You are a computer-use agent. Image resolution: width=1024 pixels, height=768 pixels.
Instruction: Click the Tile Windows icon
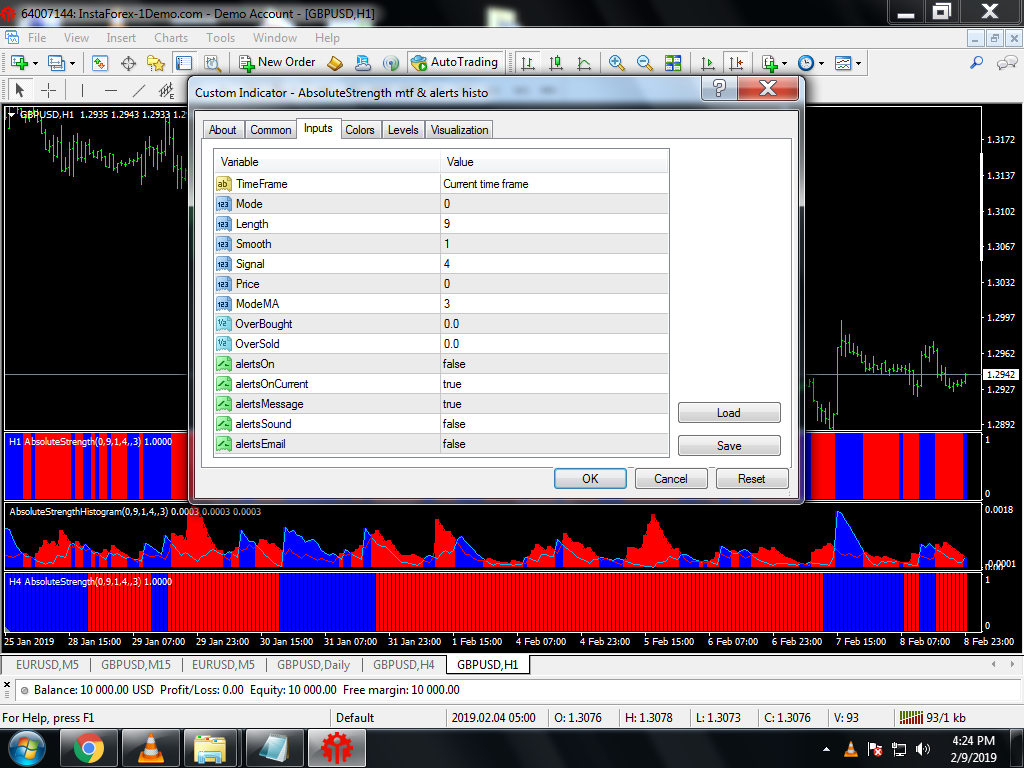tap(673, 63)
